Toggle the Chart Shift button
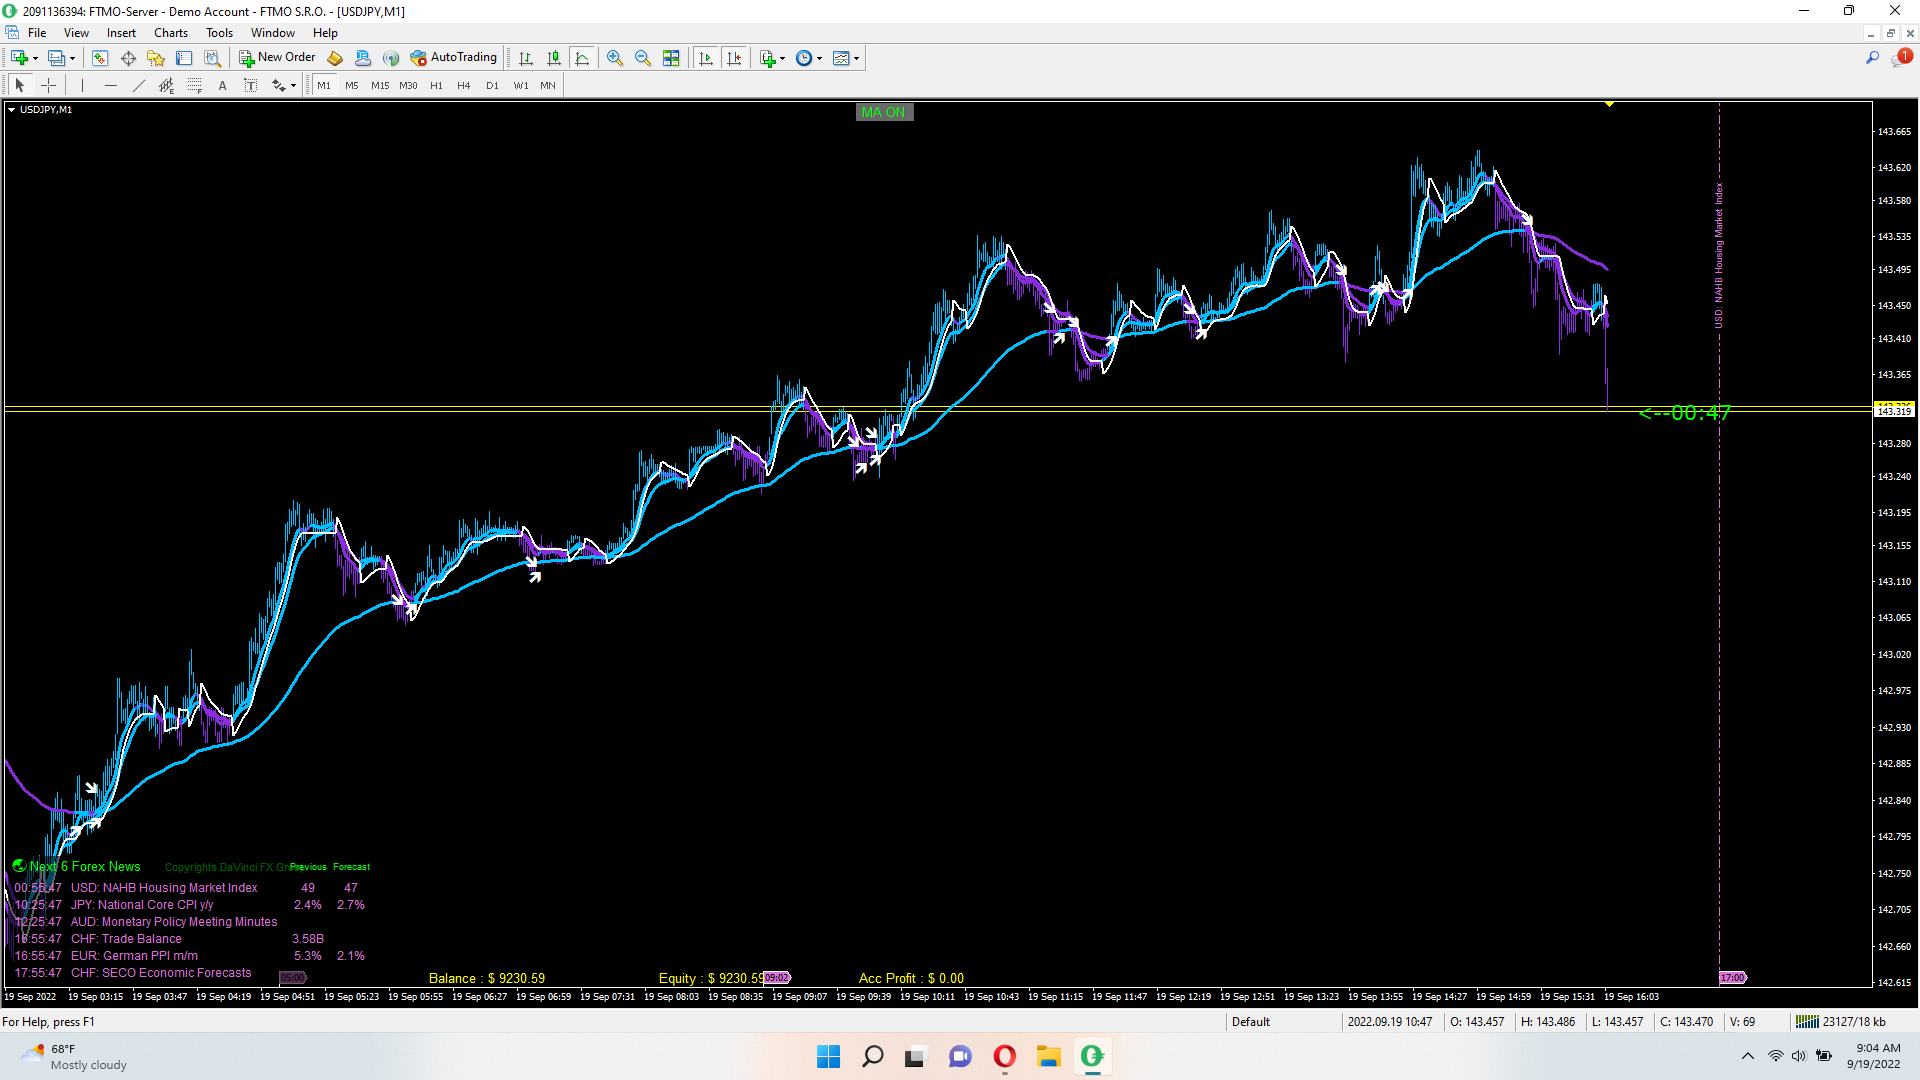The width and height of the screenshot is (1920, 1080). pyautogui.click(x=734, y=58)
